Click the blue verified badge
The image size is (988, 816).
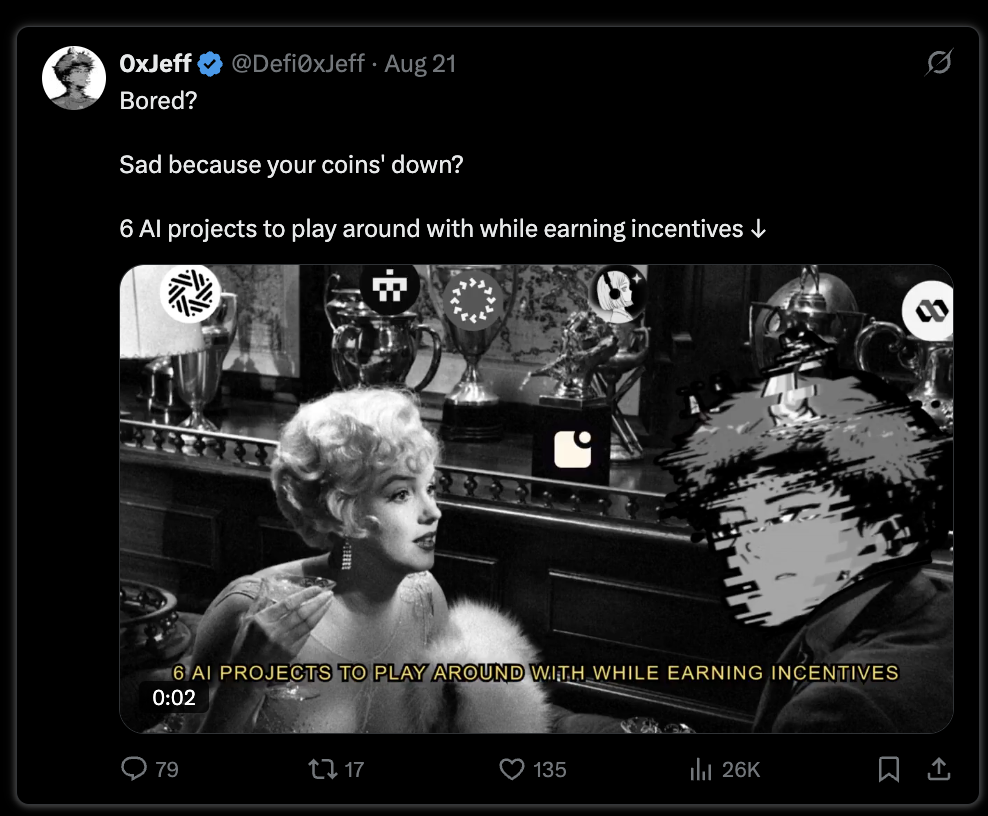(x=210, y=64)
